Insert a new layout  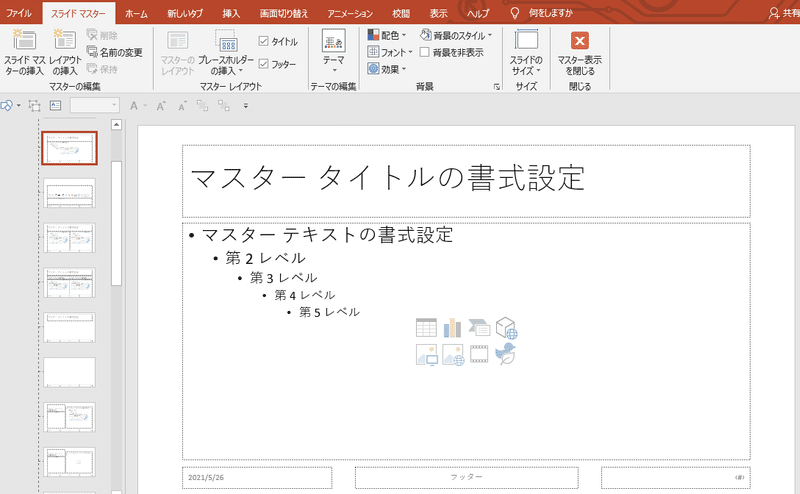[65, 52]
